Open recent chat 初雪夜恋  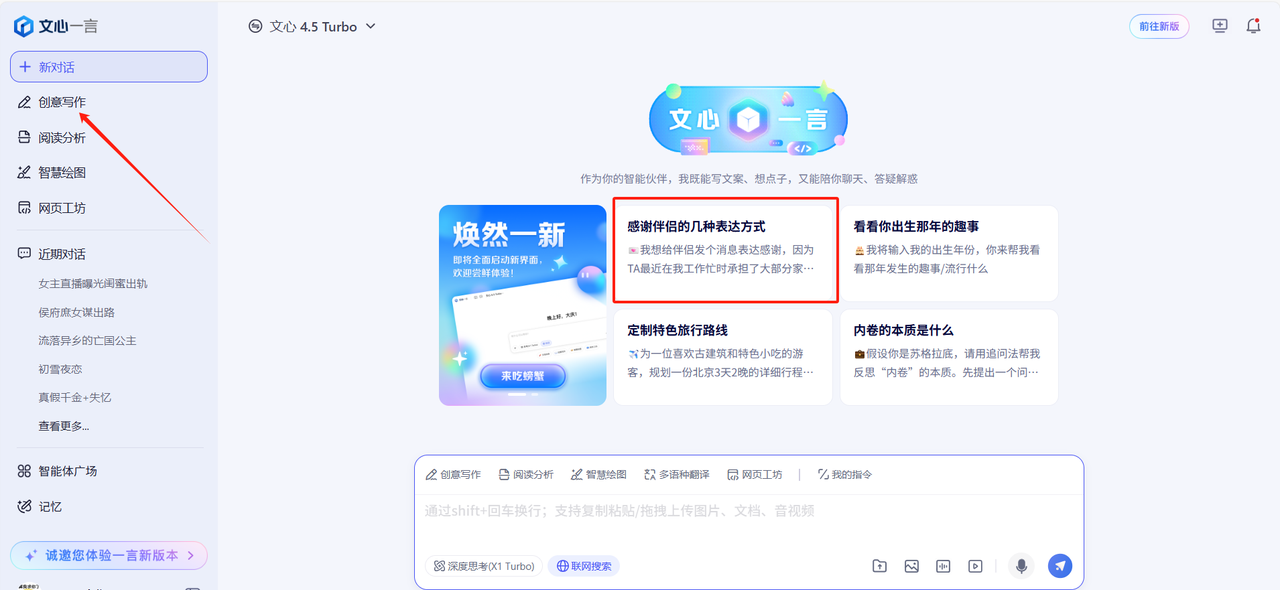point(60,369)
